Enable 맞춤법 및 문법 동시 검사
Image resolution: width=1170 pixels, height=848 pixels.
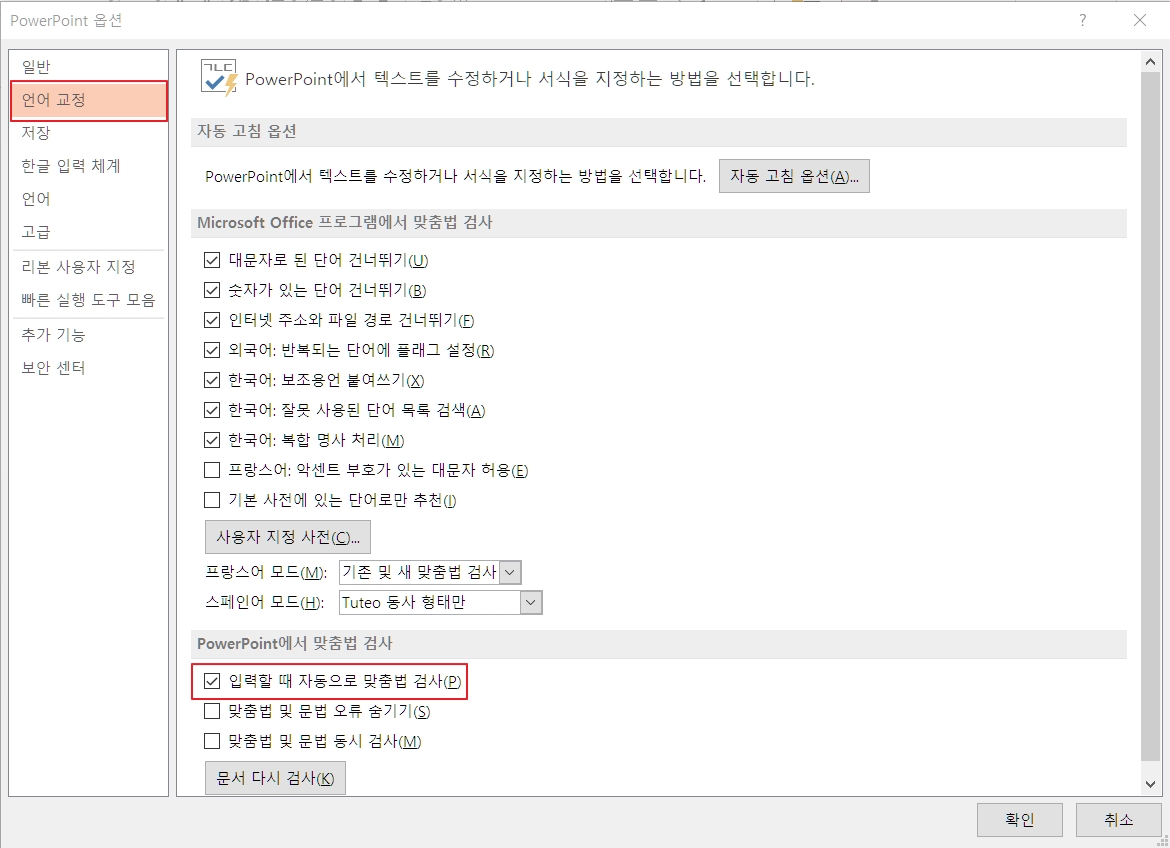tap(212, 741)
